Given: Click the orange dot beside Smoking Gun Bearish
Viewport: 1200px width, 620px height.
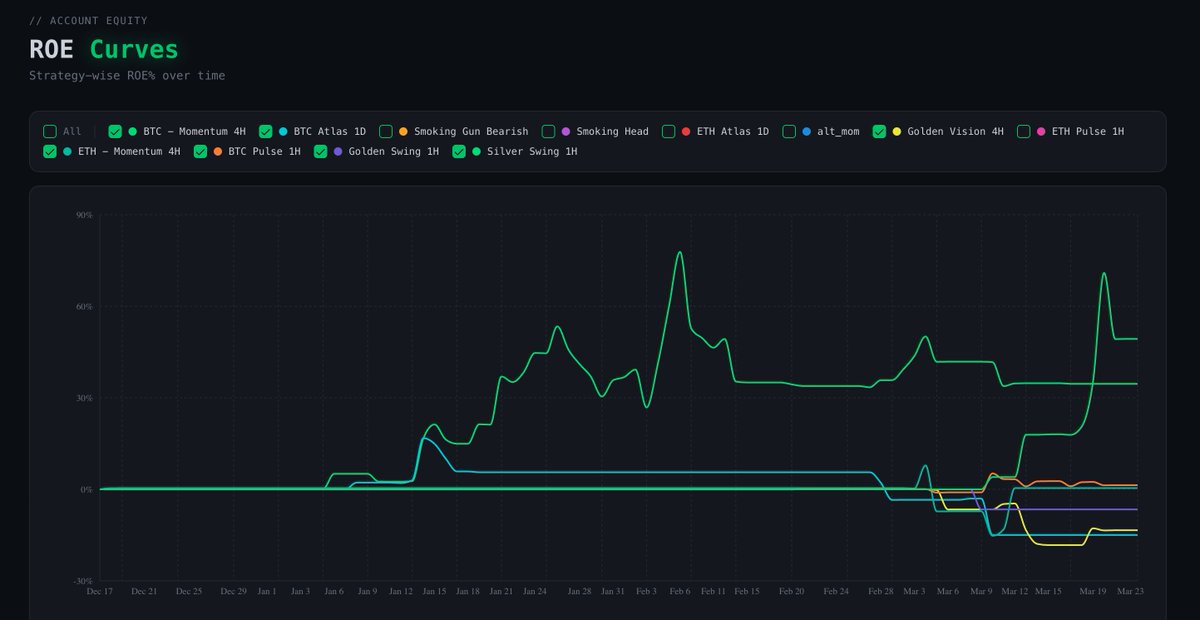Looking at the screenshot, I should click(x=403, y=131).
